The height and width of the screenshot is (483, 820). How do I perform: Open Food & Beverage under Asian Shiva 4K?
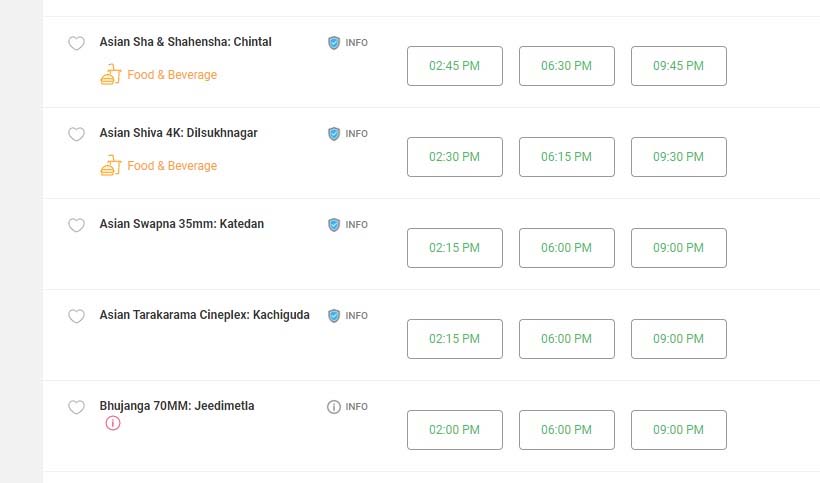(158, 166)
